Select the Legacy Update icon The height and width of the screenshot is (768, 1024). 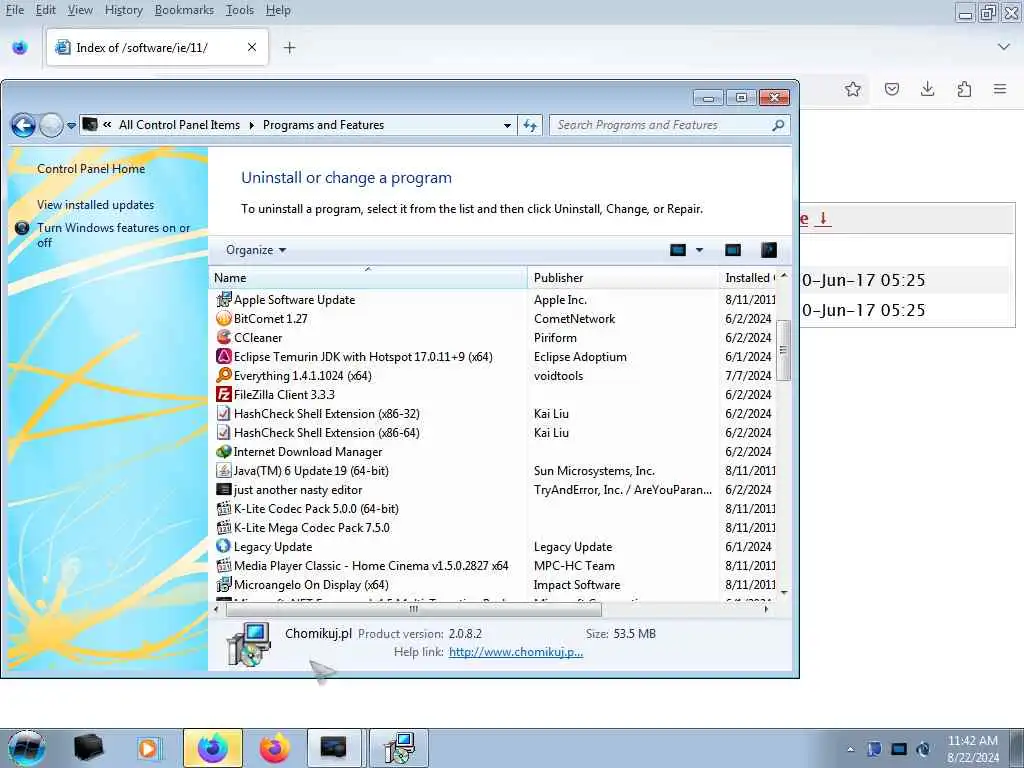(x=223, y=546)
